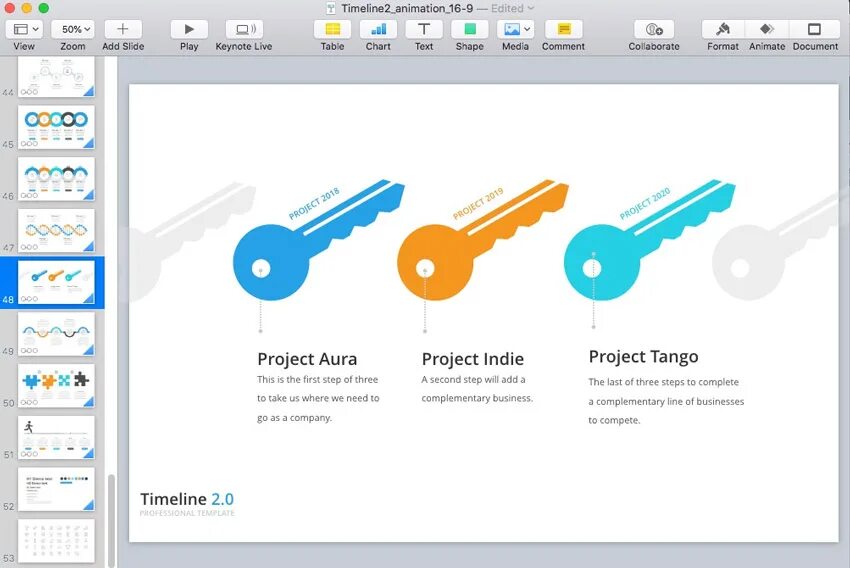Select the PROJECT 2019 label

pos(478,203)
